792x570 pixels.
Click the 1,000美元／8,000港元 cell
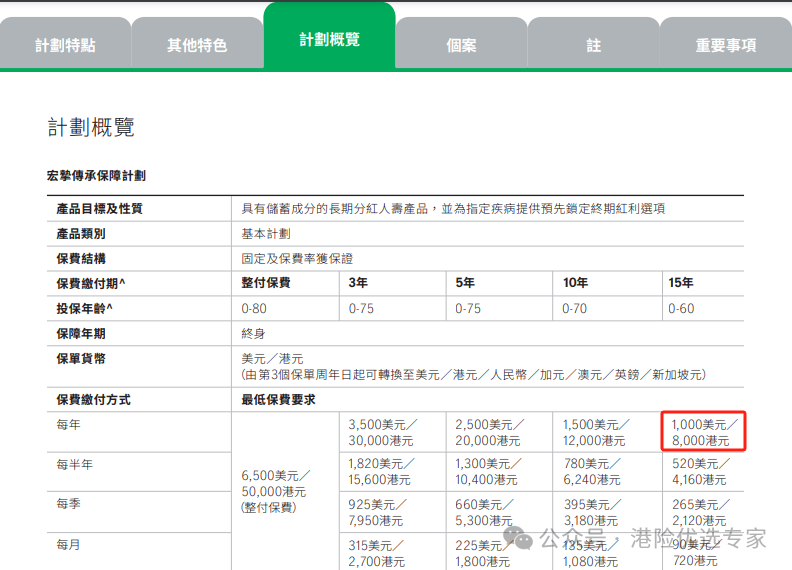tap(704, 432)
